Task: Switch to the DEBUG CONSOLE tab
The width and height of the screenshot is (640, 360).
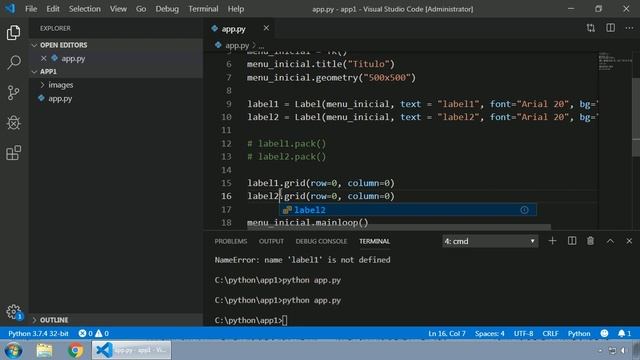Action: pos(321,241)
